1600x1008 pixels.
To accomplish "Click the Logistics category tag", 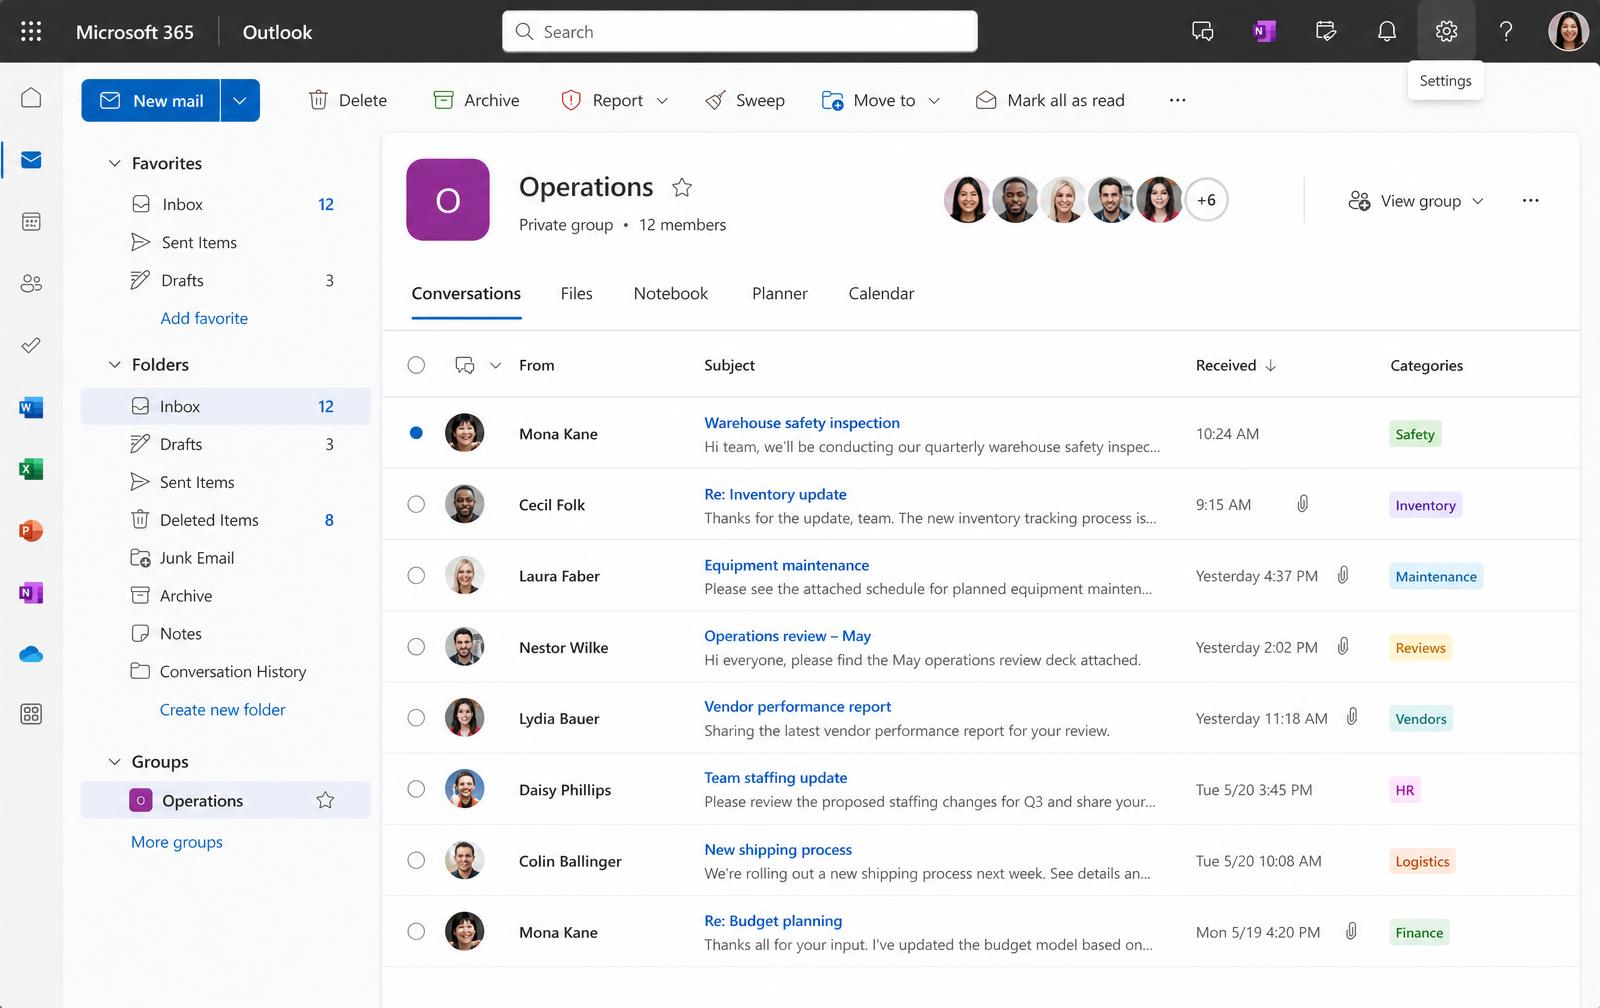I will [x=1422, y=861].
